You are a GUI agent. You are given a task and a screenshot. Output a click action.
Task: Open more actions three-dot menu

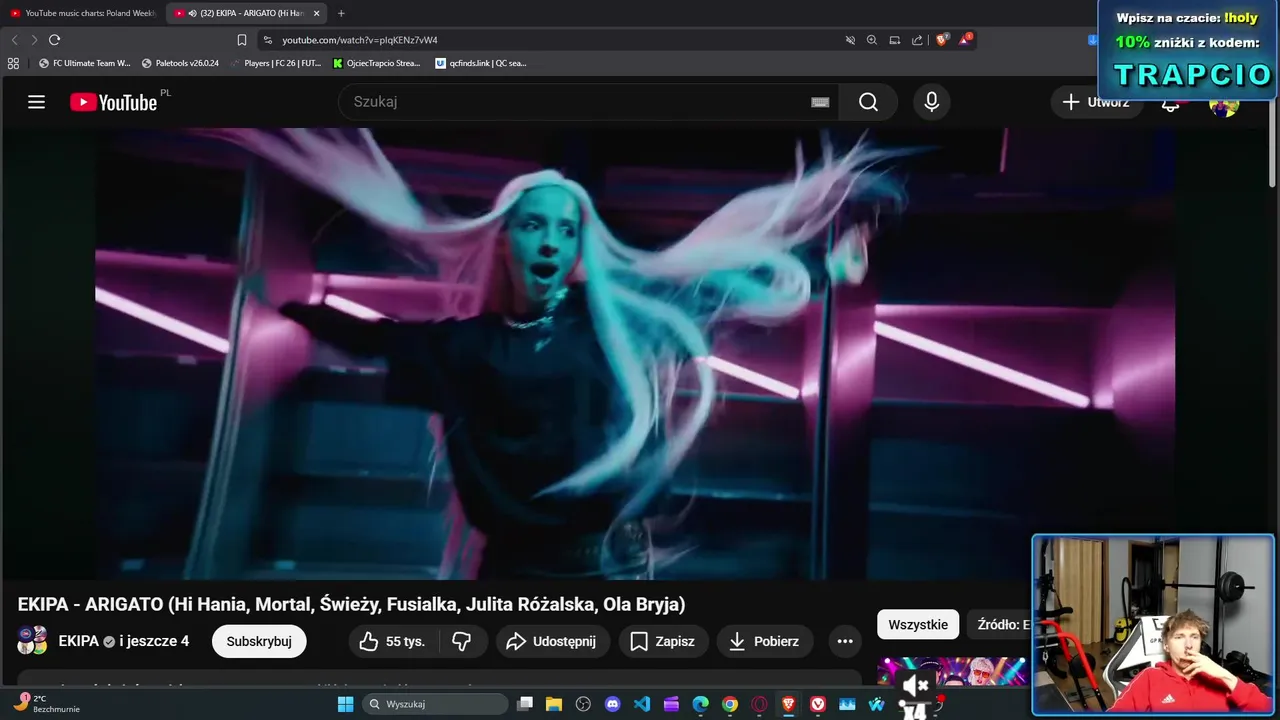(845, 641)
